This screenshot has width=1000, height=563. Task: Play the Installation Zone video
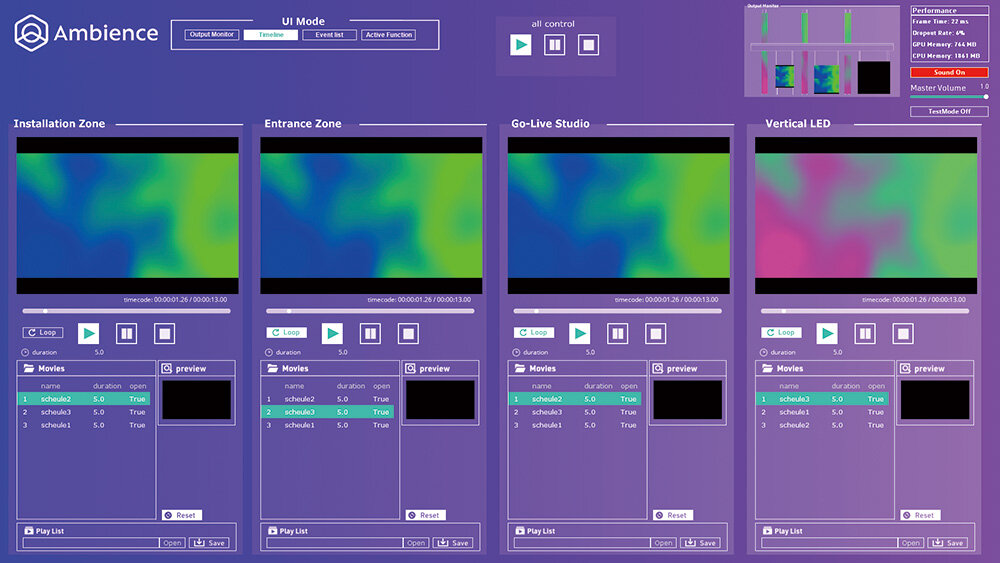click(x=89, y=333)
